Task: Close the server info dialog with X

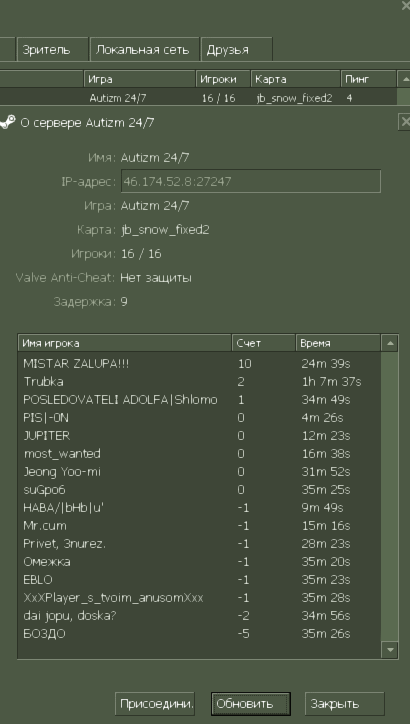Action: tap(404, 122)
